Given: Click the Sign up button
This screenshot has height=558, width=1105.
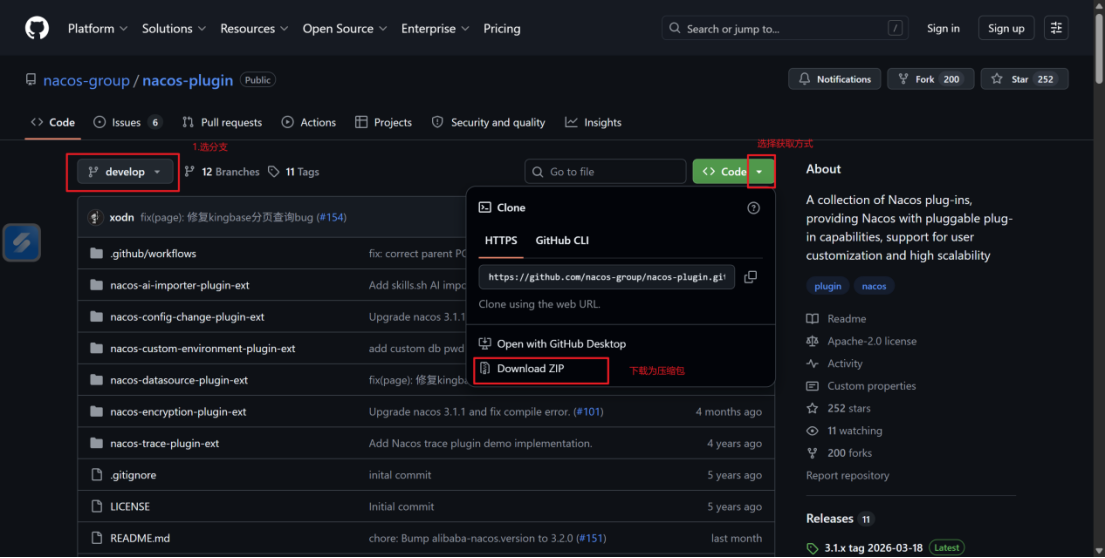Looking at the screenshot, I should pos(1006,28).
